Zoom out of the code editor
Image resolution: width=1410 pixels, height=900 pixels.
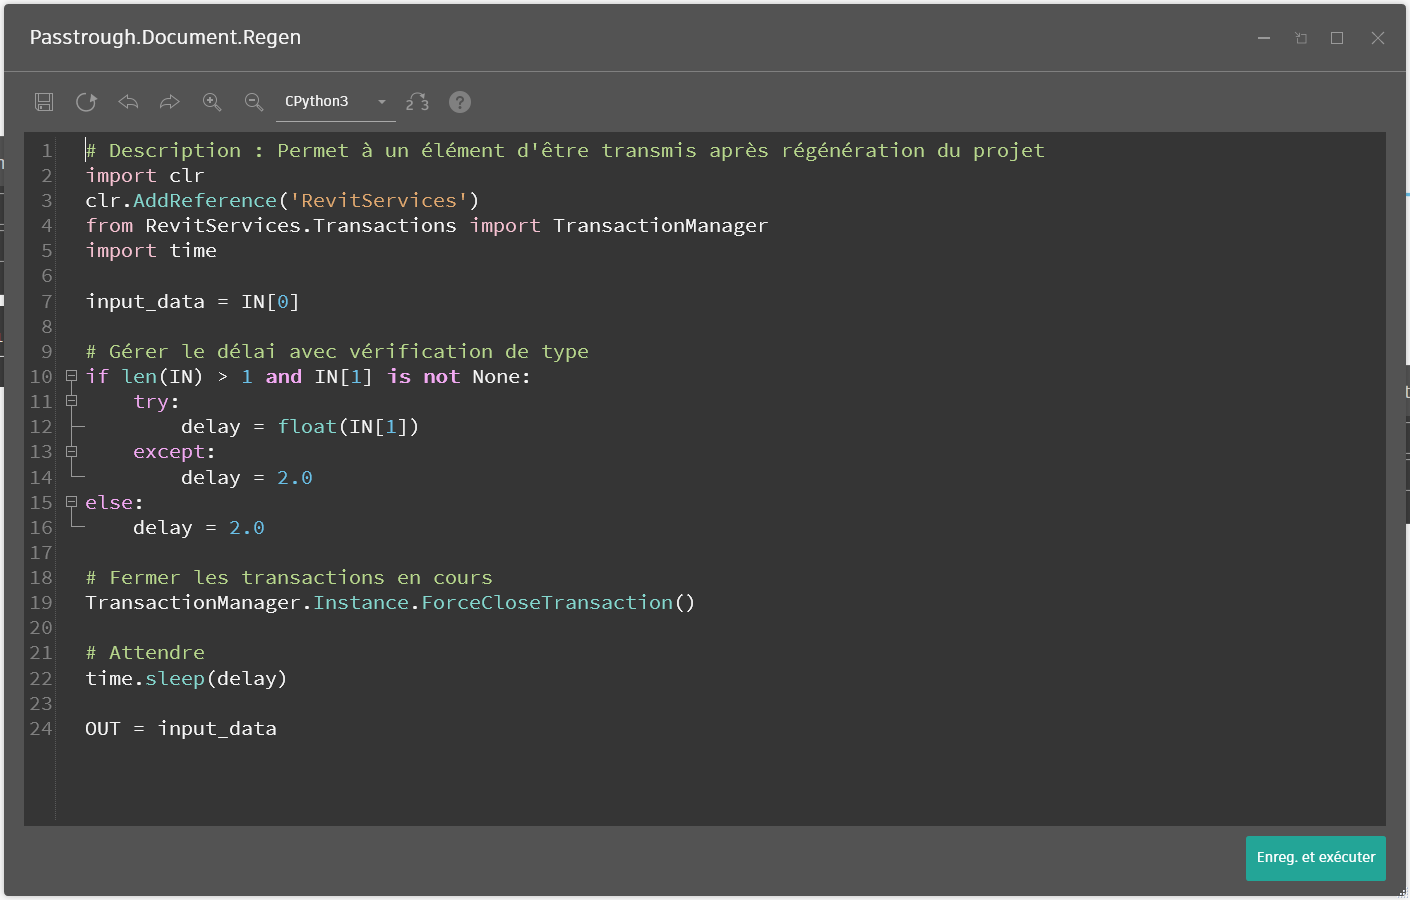point(254,102)
